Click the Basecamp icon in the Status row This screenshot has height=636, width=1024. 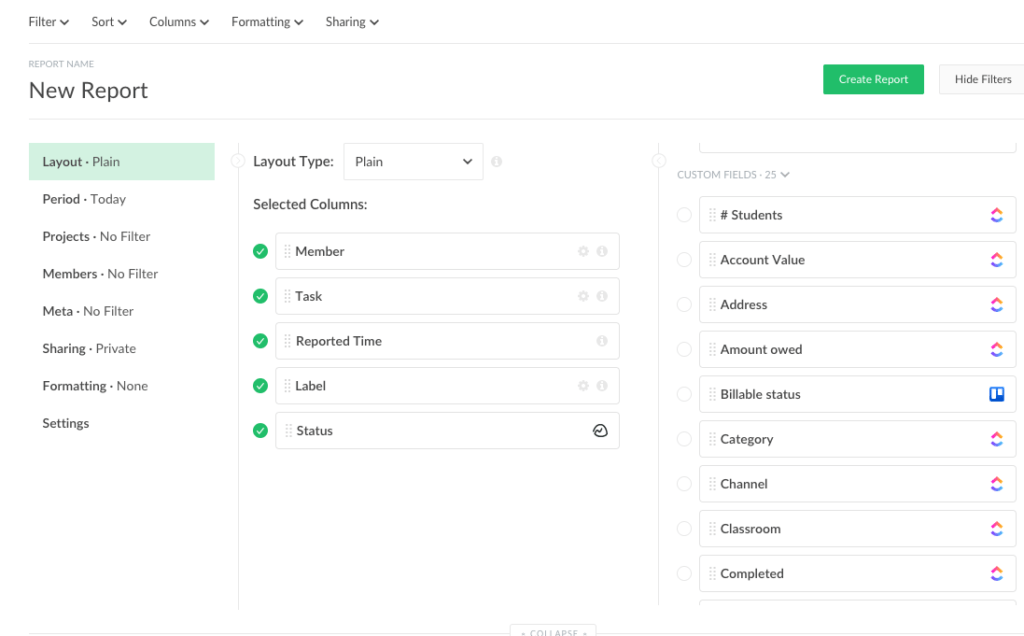pos(600,430)
